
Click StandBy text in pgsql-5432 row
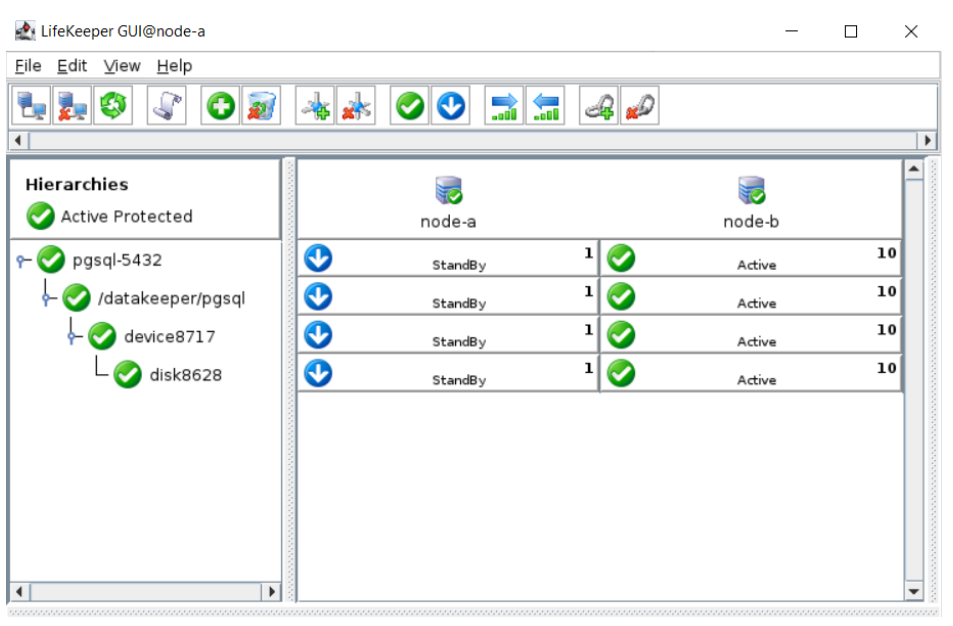tap(459, 265)
